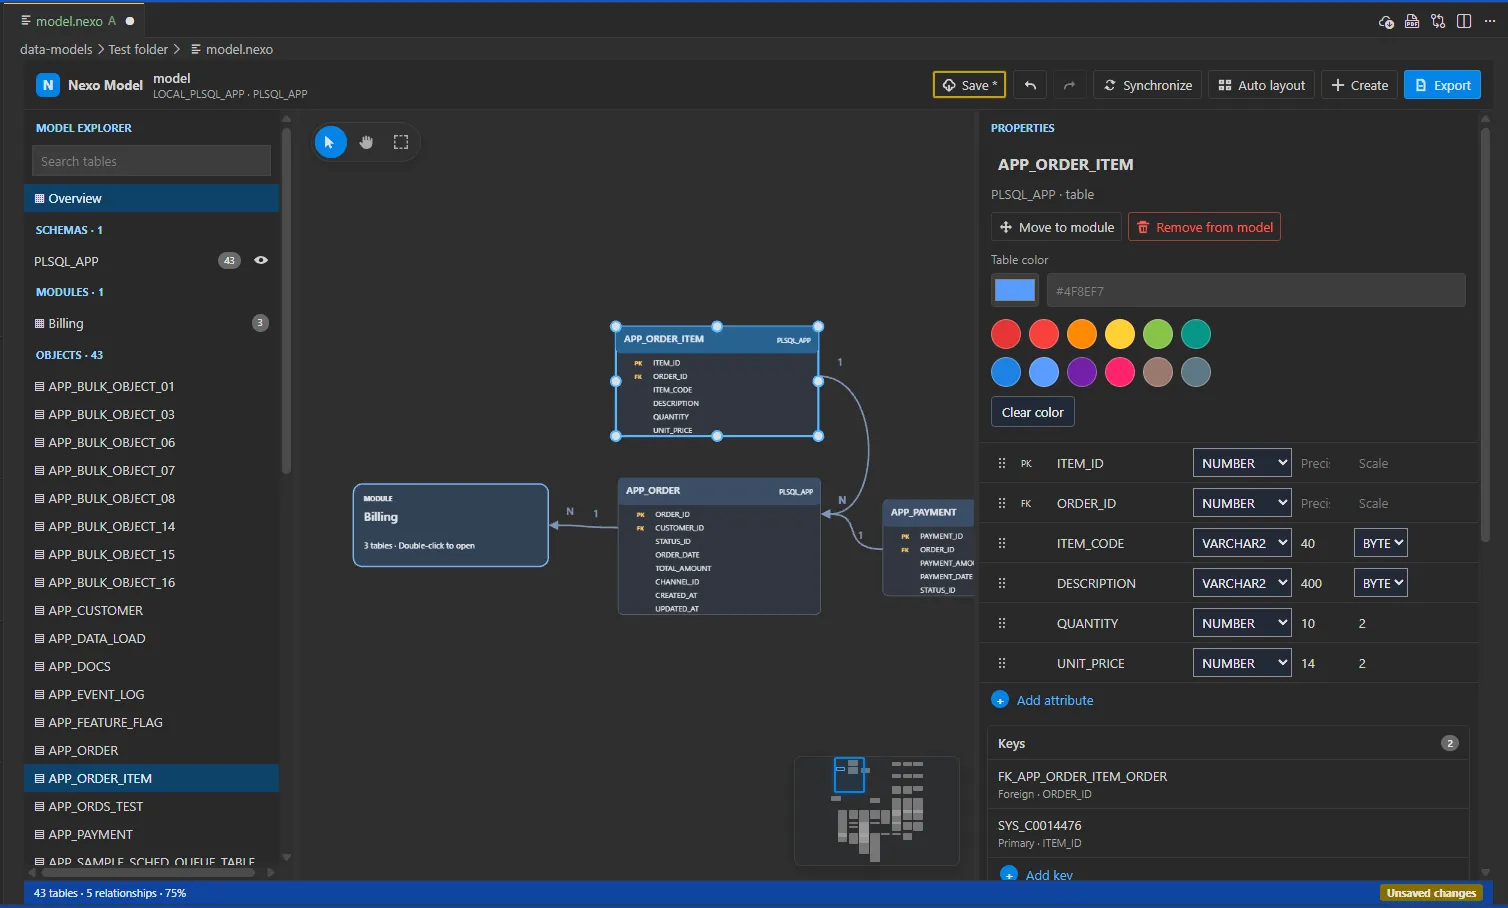1508x908 pixels.
Task: Click the blue plus icon beside Add key
Action: (x=1009, y=874)
